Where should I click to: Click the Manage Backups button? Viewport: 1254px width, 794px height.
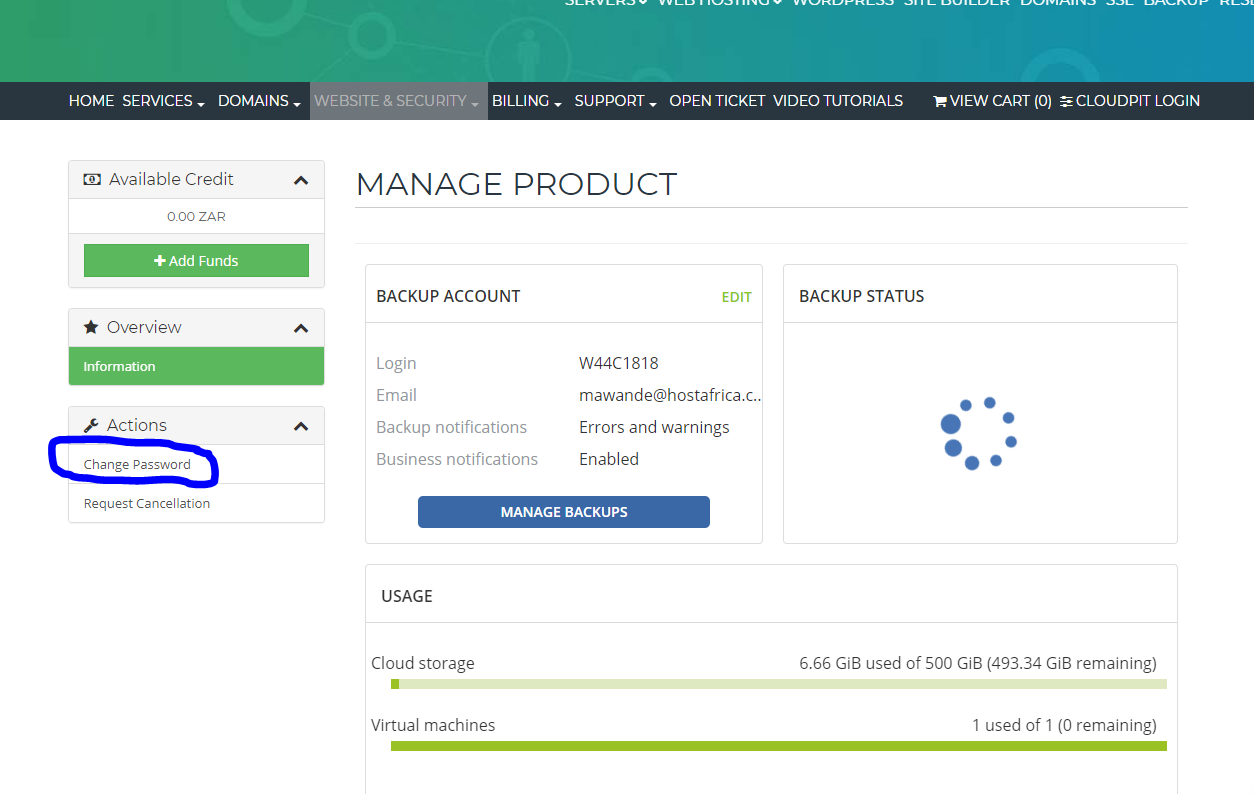pyautogui.click(x=564, y=512)
